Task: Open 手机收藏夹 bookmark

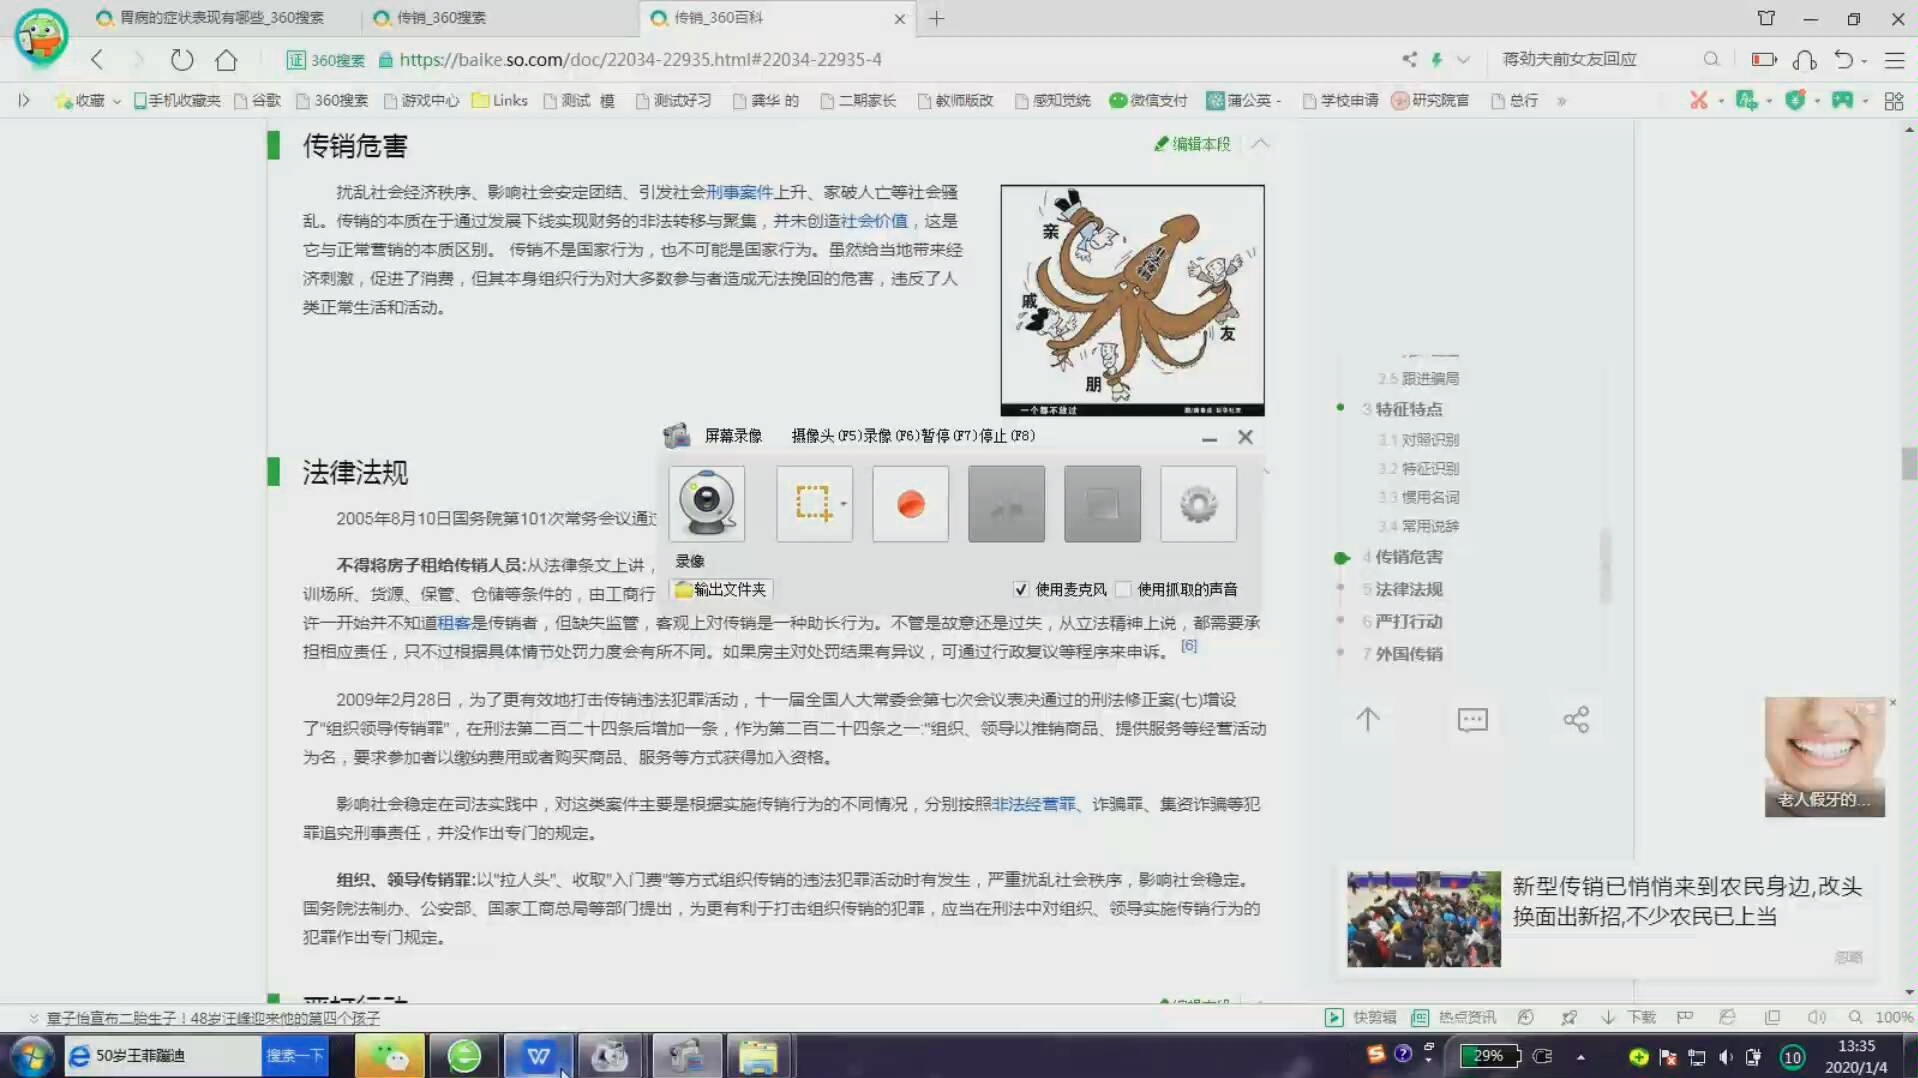Action: point(177,100)
